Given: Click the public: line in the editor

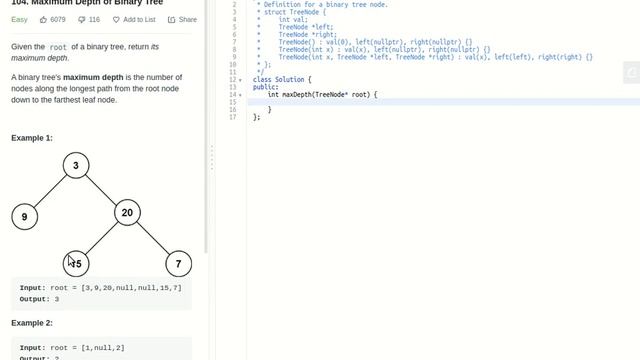Looking at the screenshot, I should click(265, 87).
